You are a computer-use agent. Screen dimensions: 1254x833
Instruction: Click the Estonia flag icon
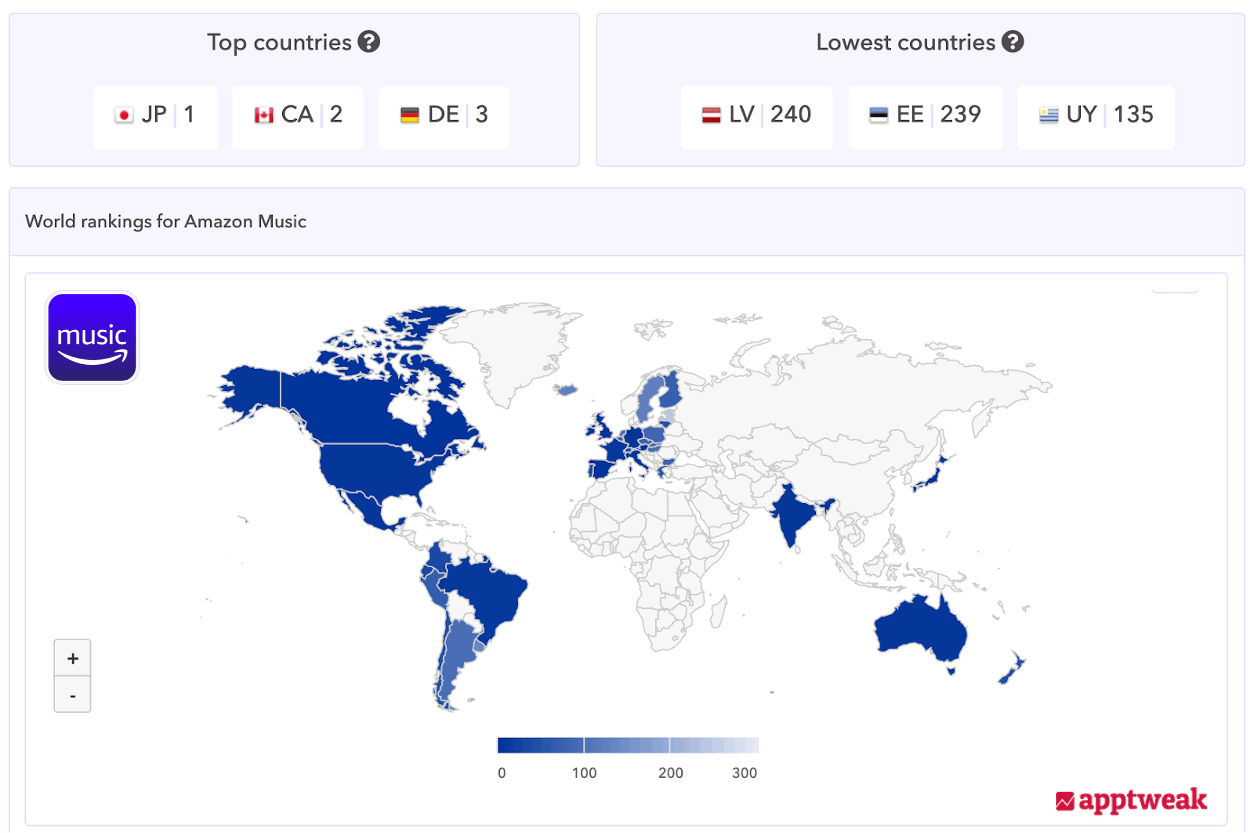point(879,115)
